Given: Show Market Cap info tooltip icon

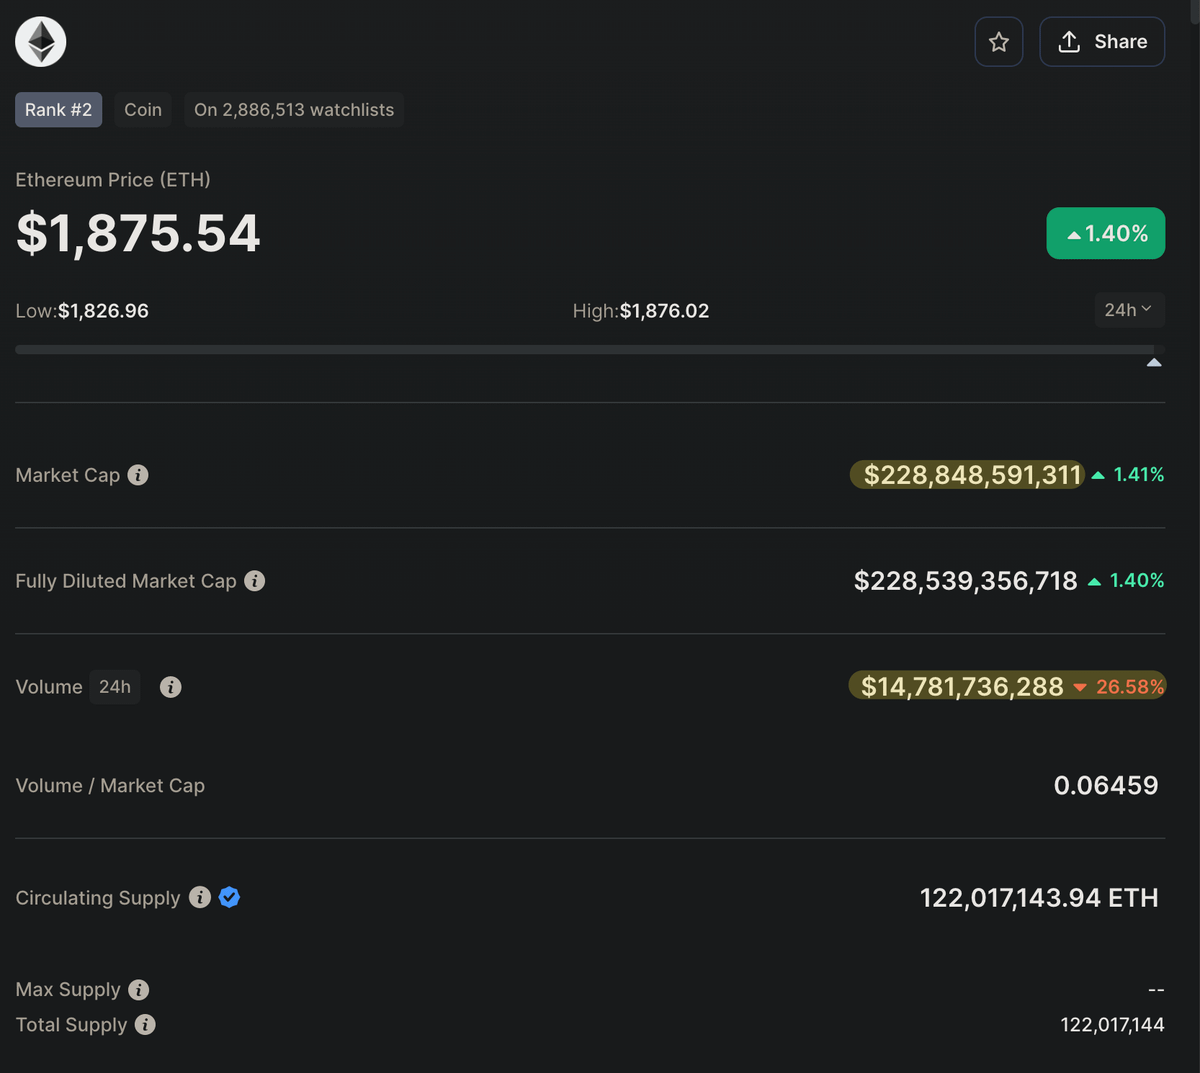Looking at the screenshot, I should click(138, 475).
